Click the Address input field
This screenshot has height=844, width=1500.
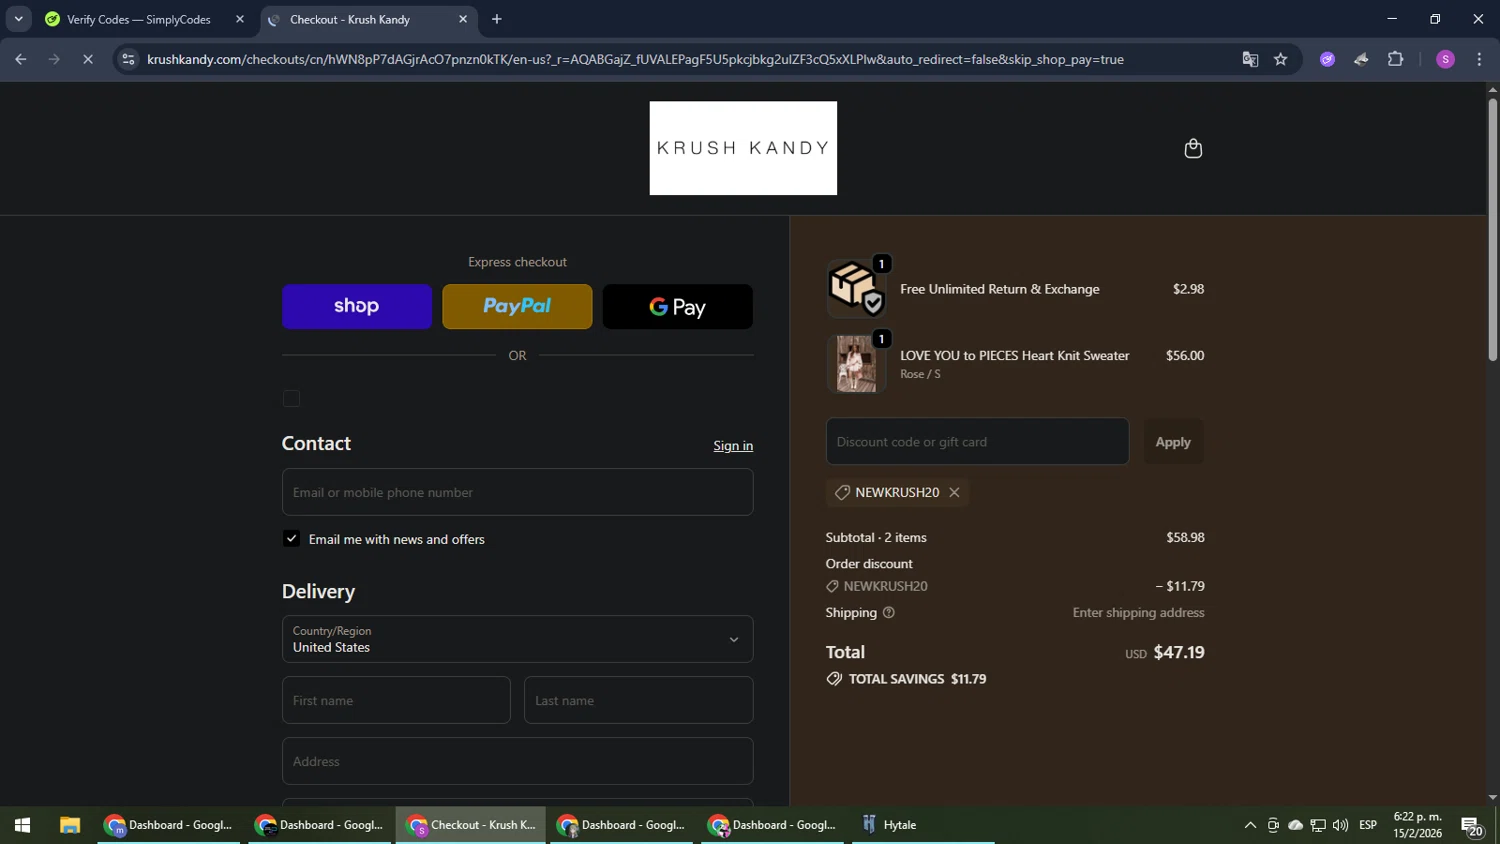pyautogui.click(x=517, y=761)
